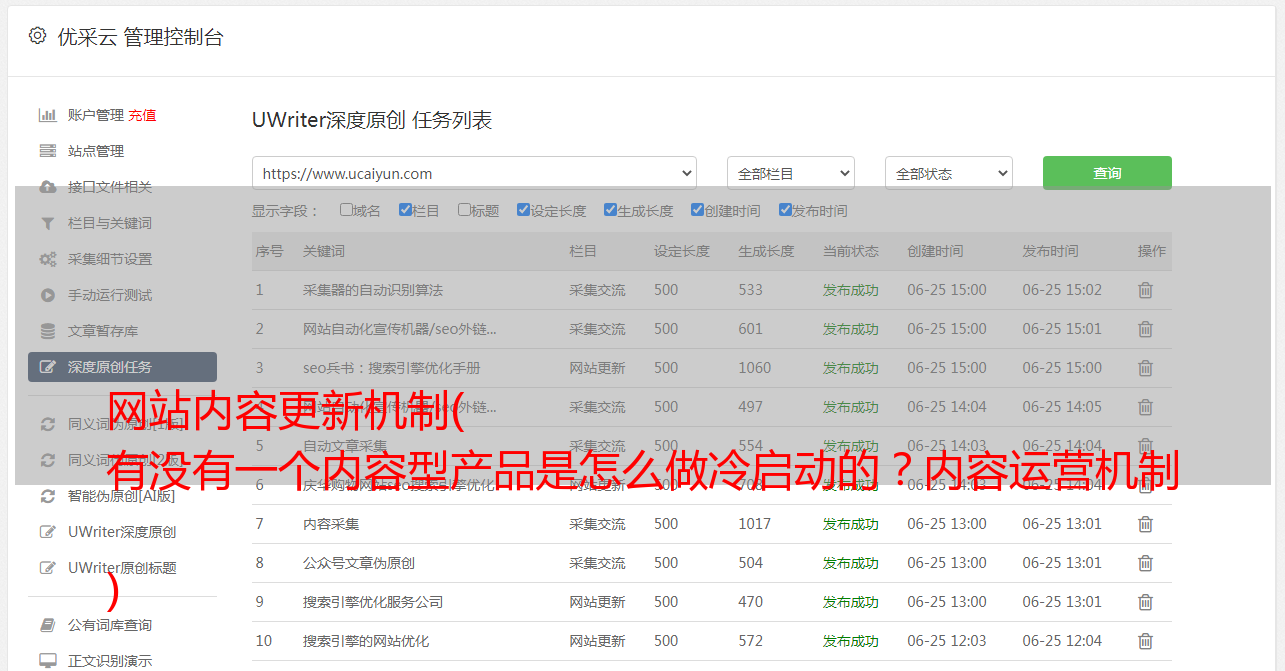Image resolution: width=1285 pixels, height=671 pixels.
Task: Open 站点管理 via its server icon
Action: click(47, 151)
